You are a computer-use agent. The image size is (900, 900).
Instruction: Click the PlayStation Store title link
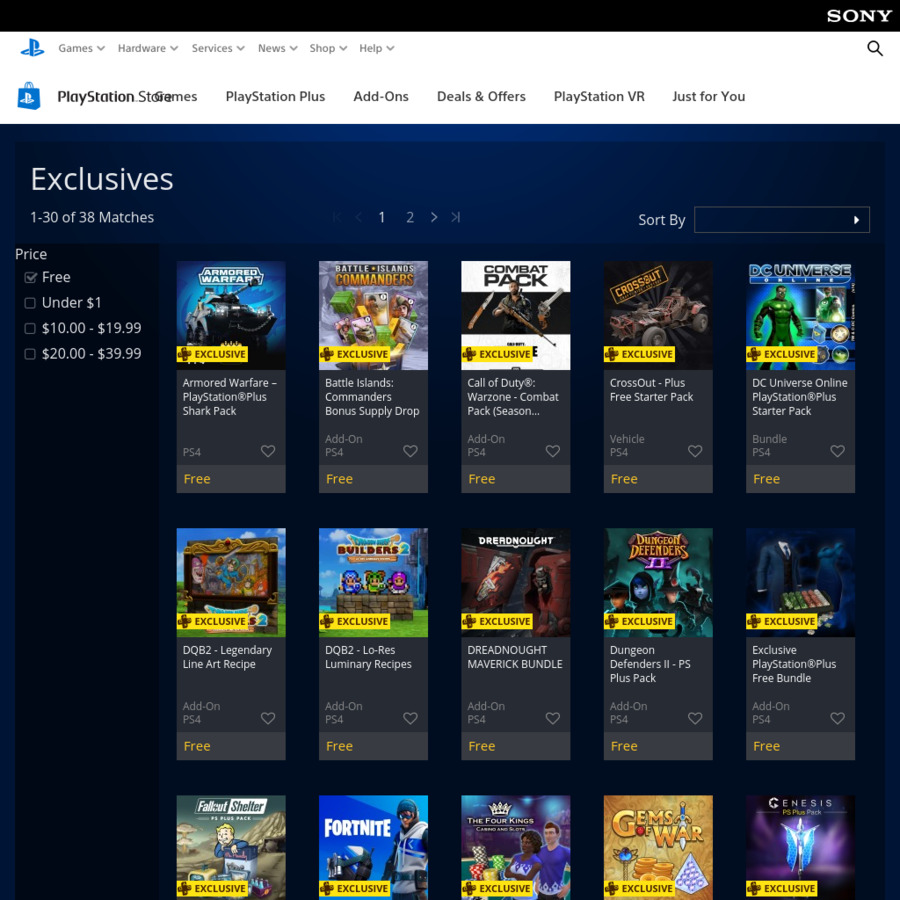coord(114,96)
